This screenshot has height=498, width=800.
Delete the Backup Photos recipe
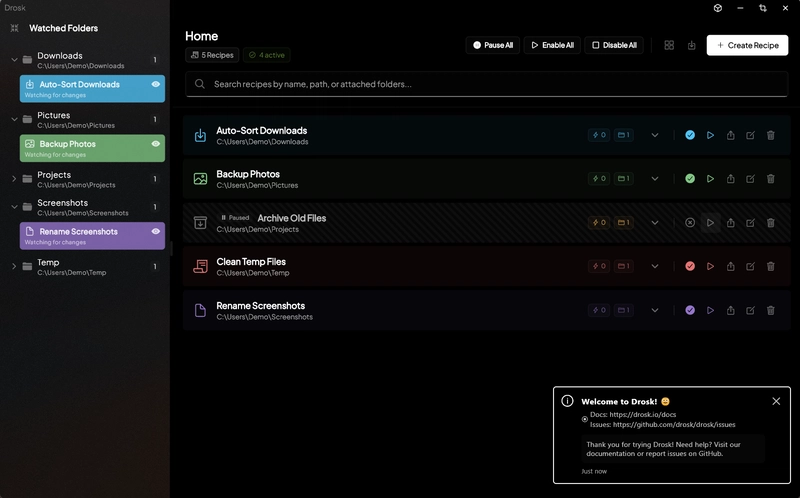pyautogui.click(x=770, y=179)
